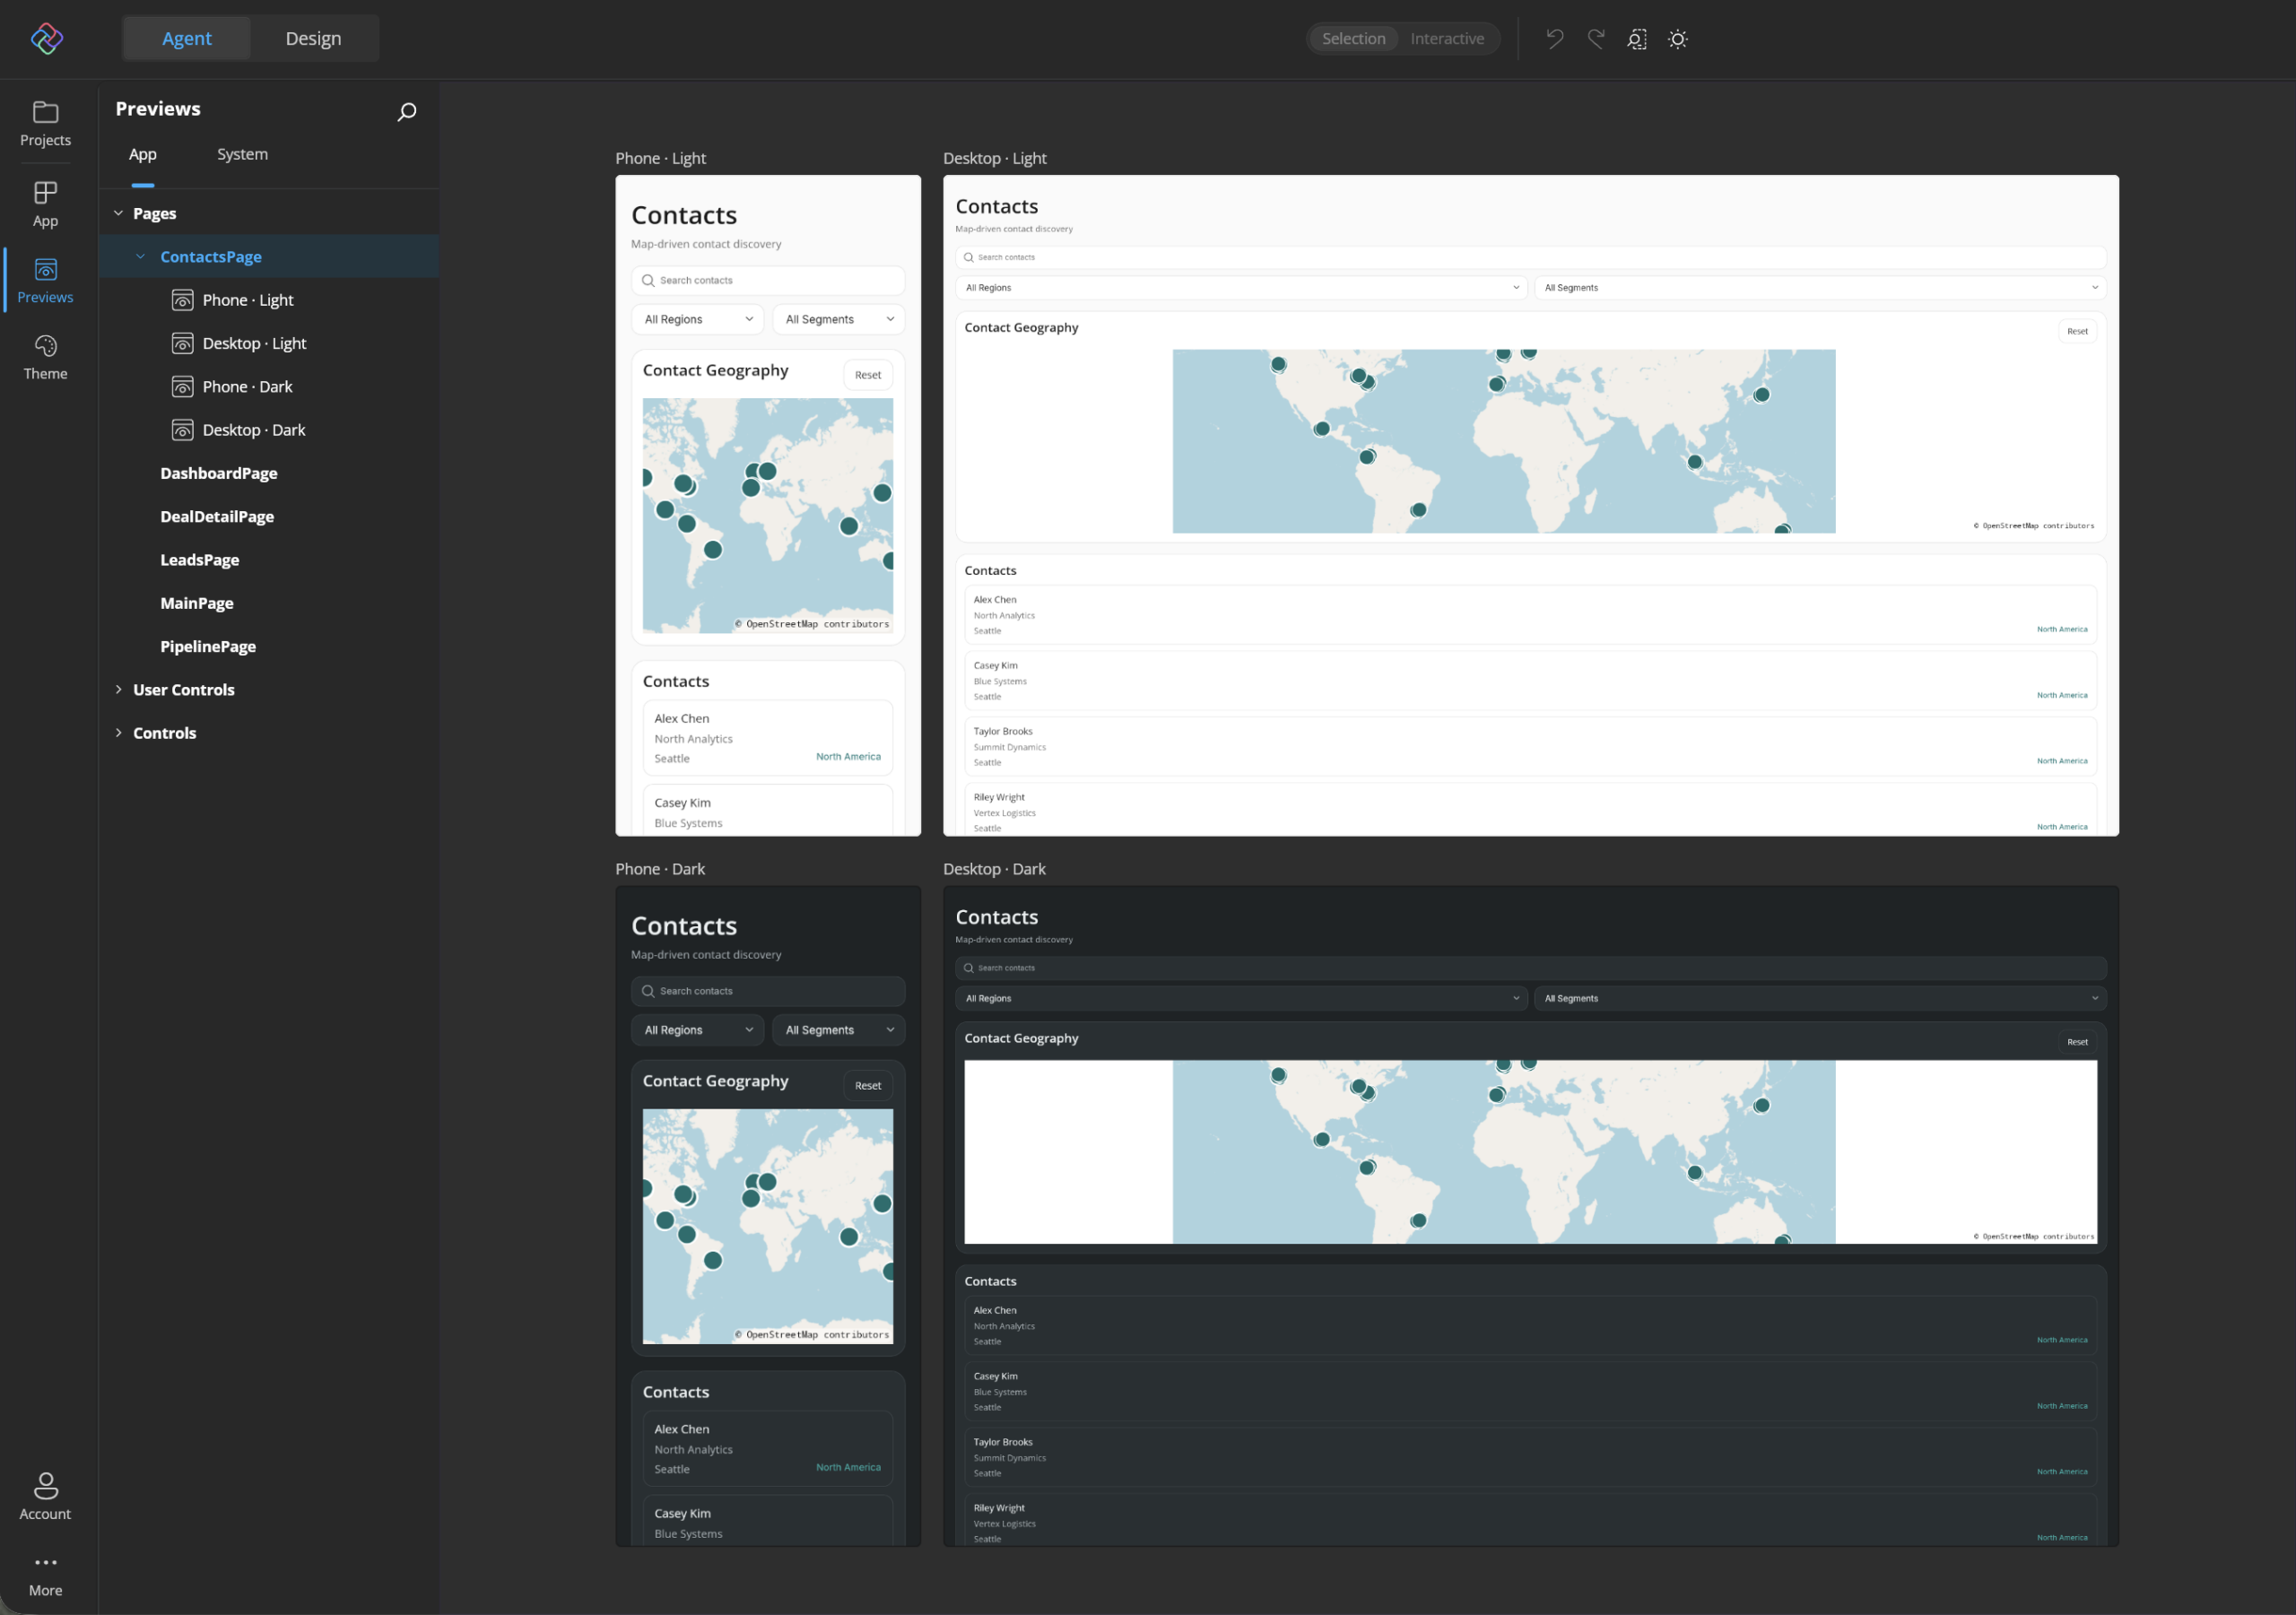This screenshot has width=2296, height=1615.
Task: Click Search contacts field in Phone Dark preview
Action: 768,991
